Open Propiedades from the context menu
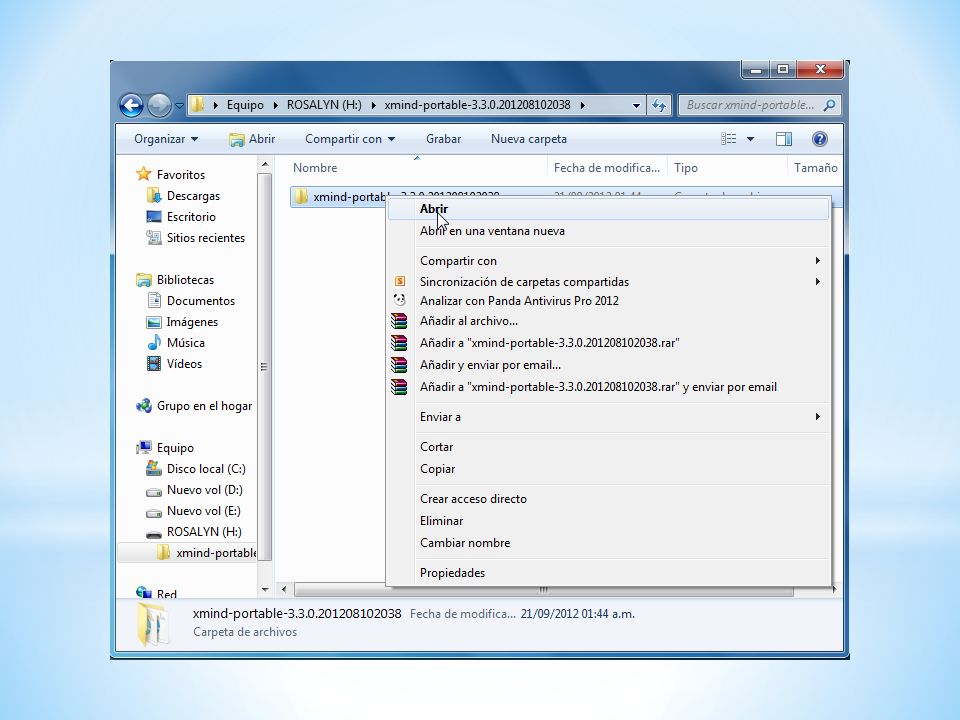 pos(609,573)
